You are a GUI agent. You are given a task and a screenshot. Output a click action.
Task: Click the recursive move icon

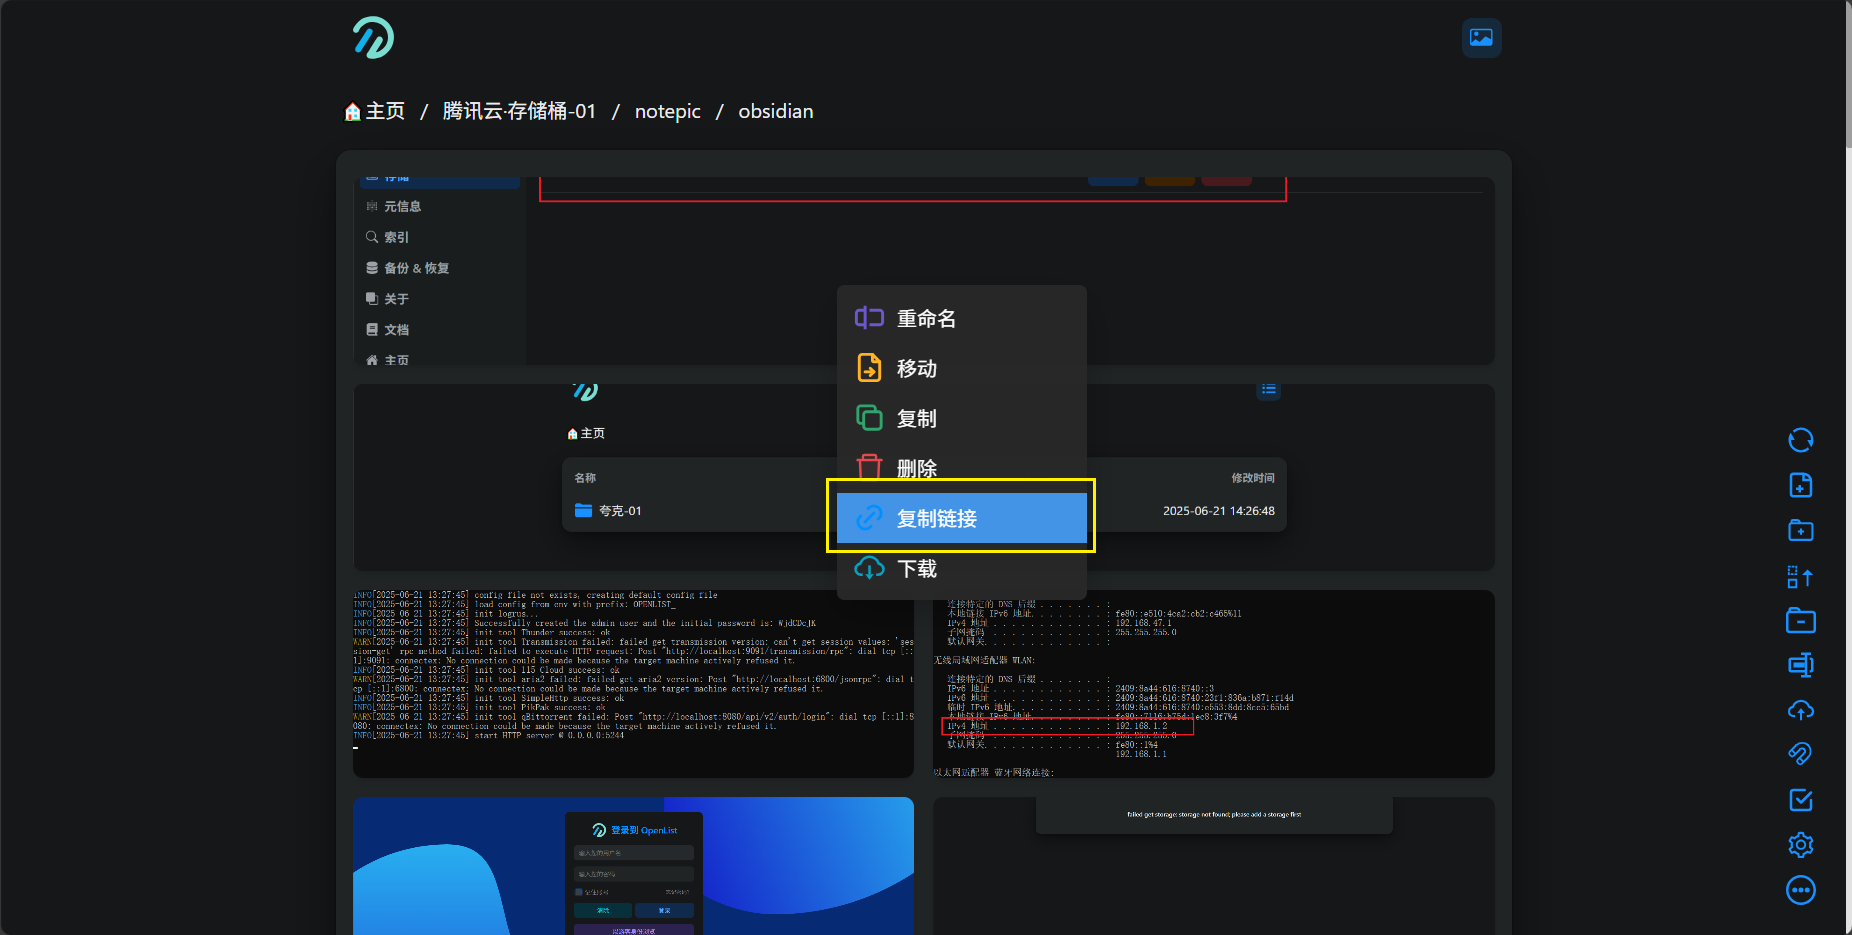click(x=1800, y=576)
